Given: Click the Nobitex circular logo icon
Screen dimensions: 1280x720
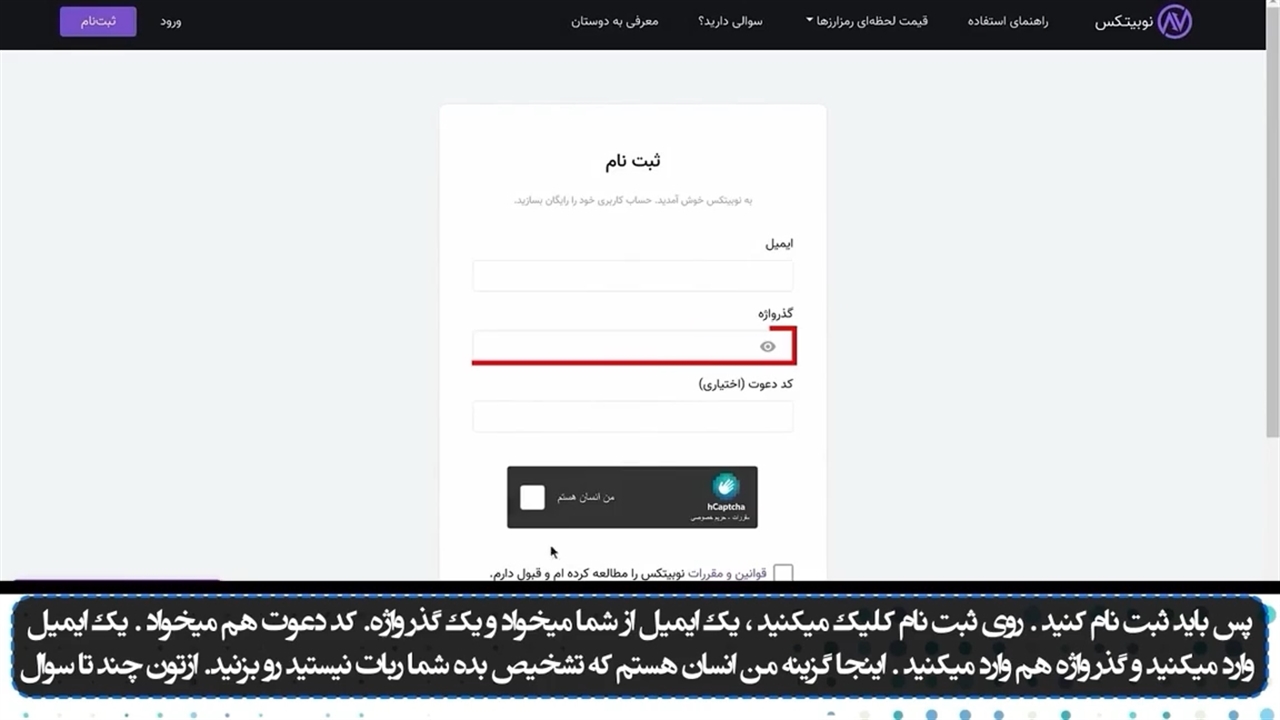Looking at the screenshot, I should (1174, 22).
